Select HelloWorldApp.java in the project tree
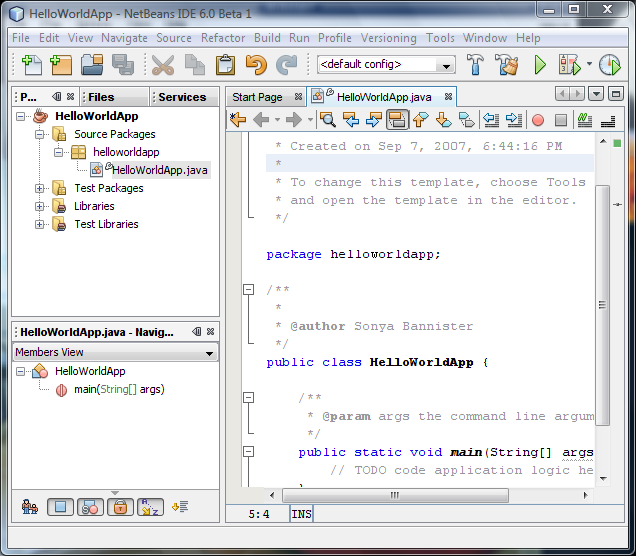 [x=159, y=170]
